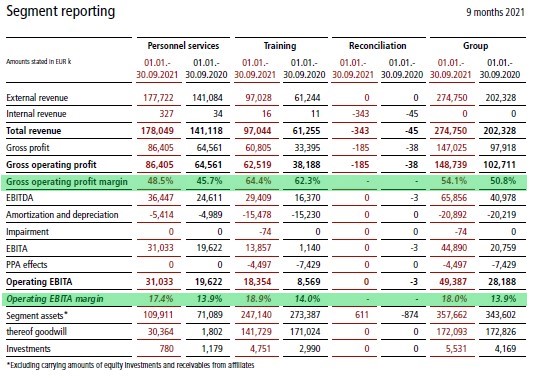
Task: Select the thereof goodwill row label
Action: click(x=36, y=332)
